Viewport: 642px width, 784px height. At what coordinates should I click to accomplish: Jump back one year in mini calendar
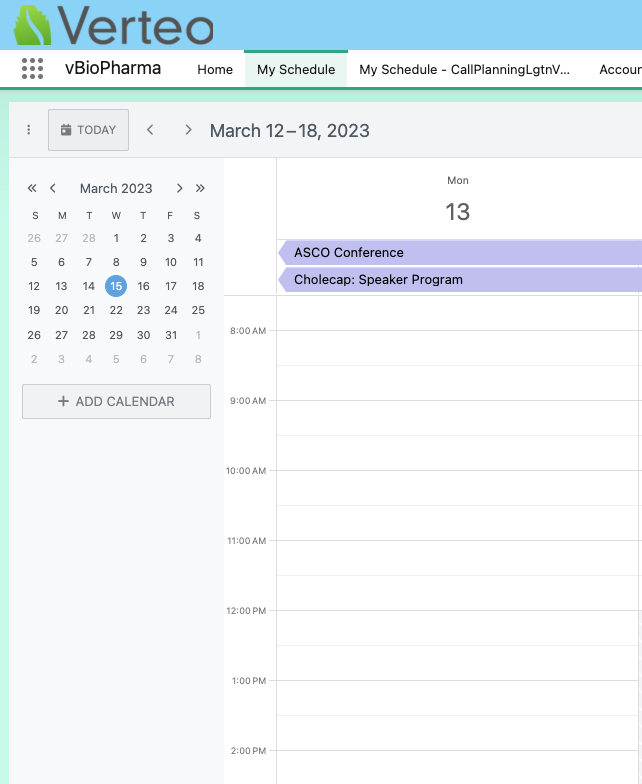coord(32,188)
